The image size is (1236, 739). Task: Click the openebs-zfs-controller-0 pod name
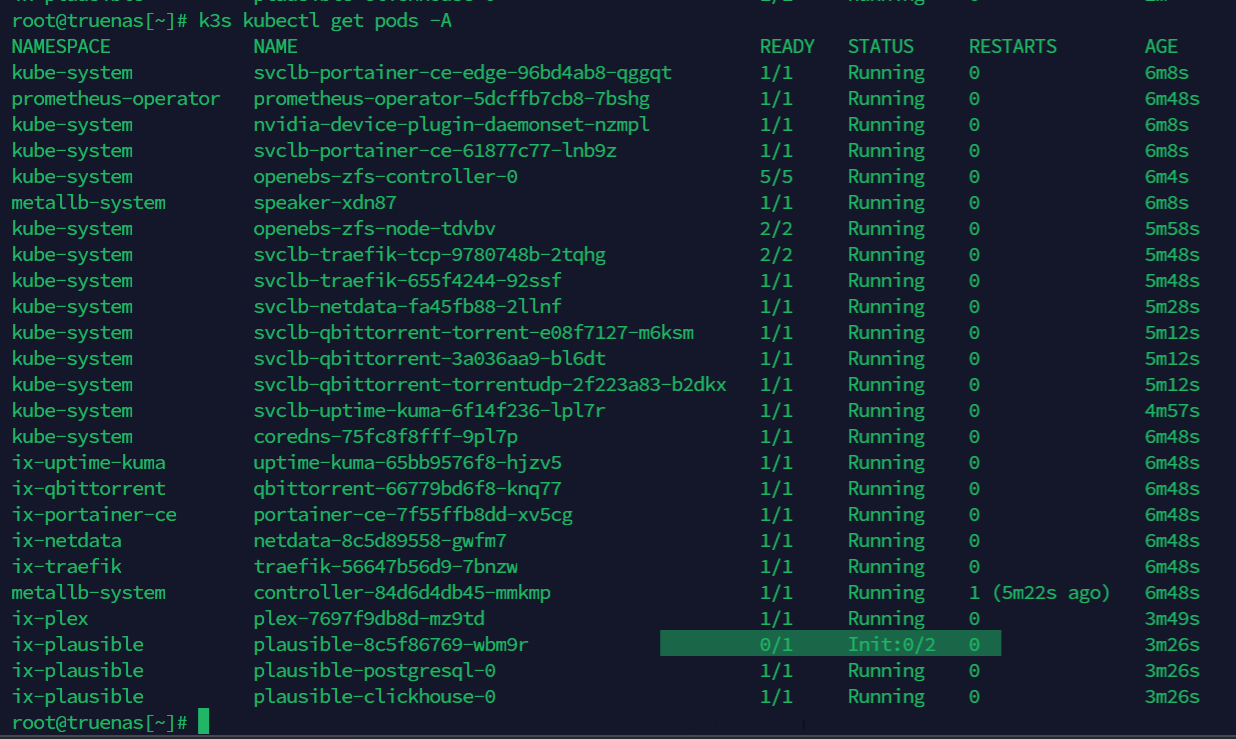[385, 176]
